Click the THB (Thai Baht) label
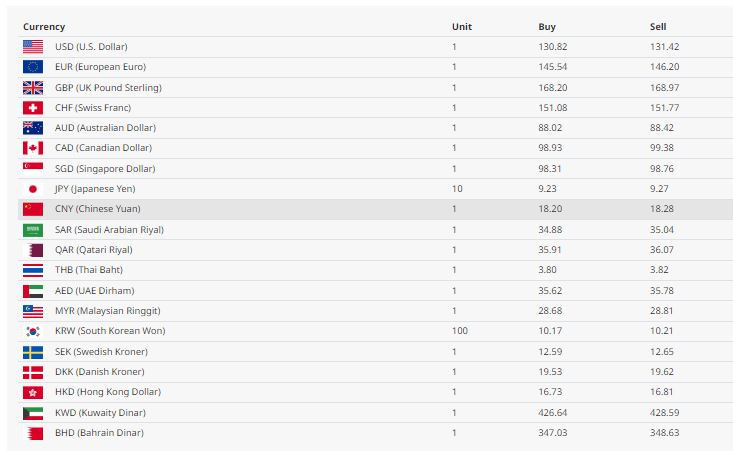This screenshot has width=733, height=451. [89, 270]
